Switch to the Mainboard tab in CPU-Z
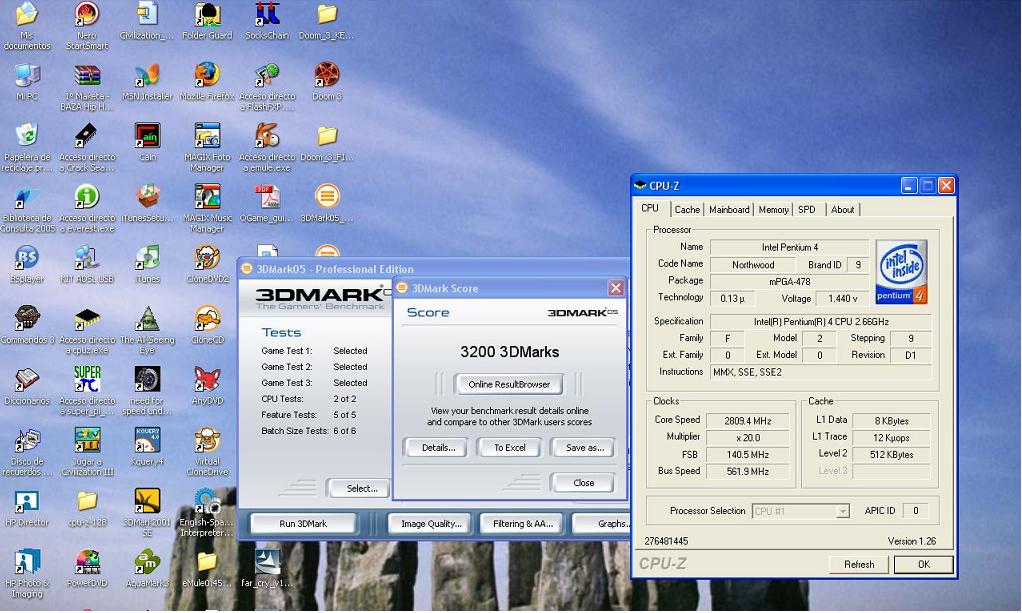The width and height of the screenshot is (1022, 613). point(729,209)
